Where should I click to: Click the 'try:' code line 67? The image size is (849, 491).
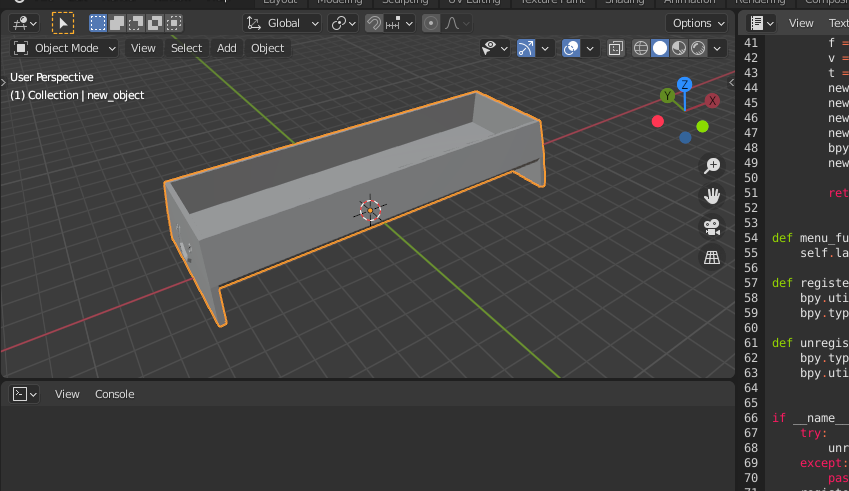[x=813, y=433]
